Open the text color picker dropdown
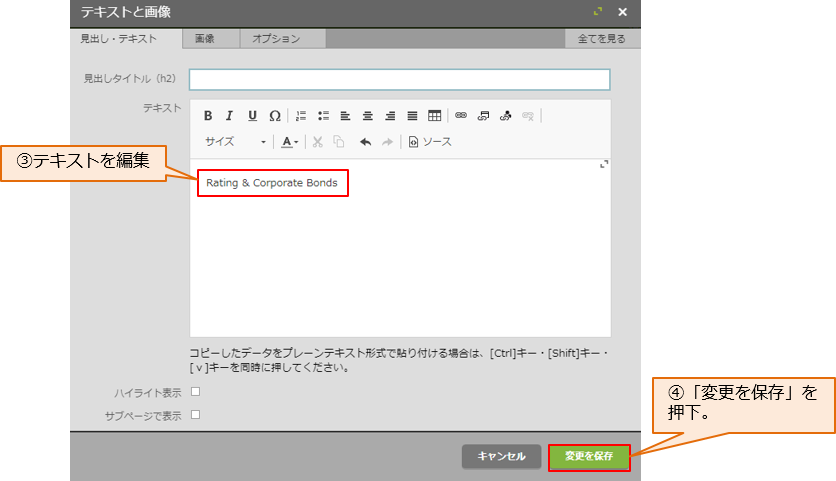Viewport: 836px width, 481px height. tap(290, 142)
